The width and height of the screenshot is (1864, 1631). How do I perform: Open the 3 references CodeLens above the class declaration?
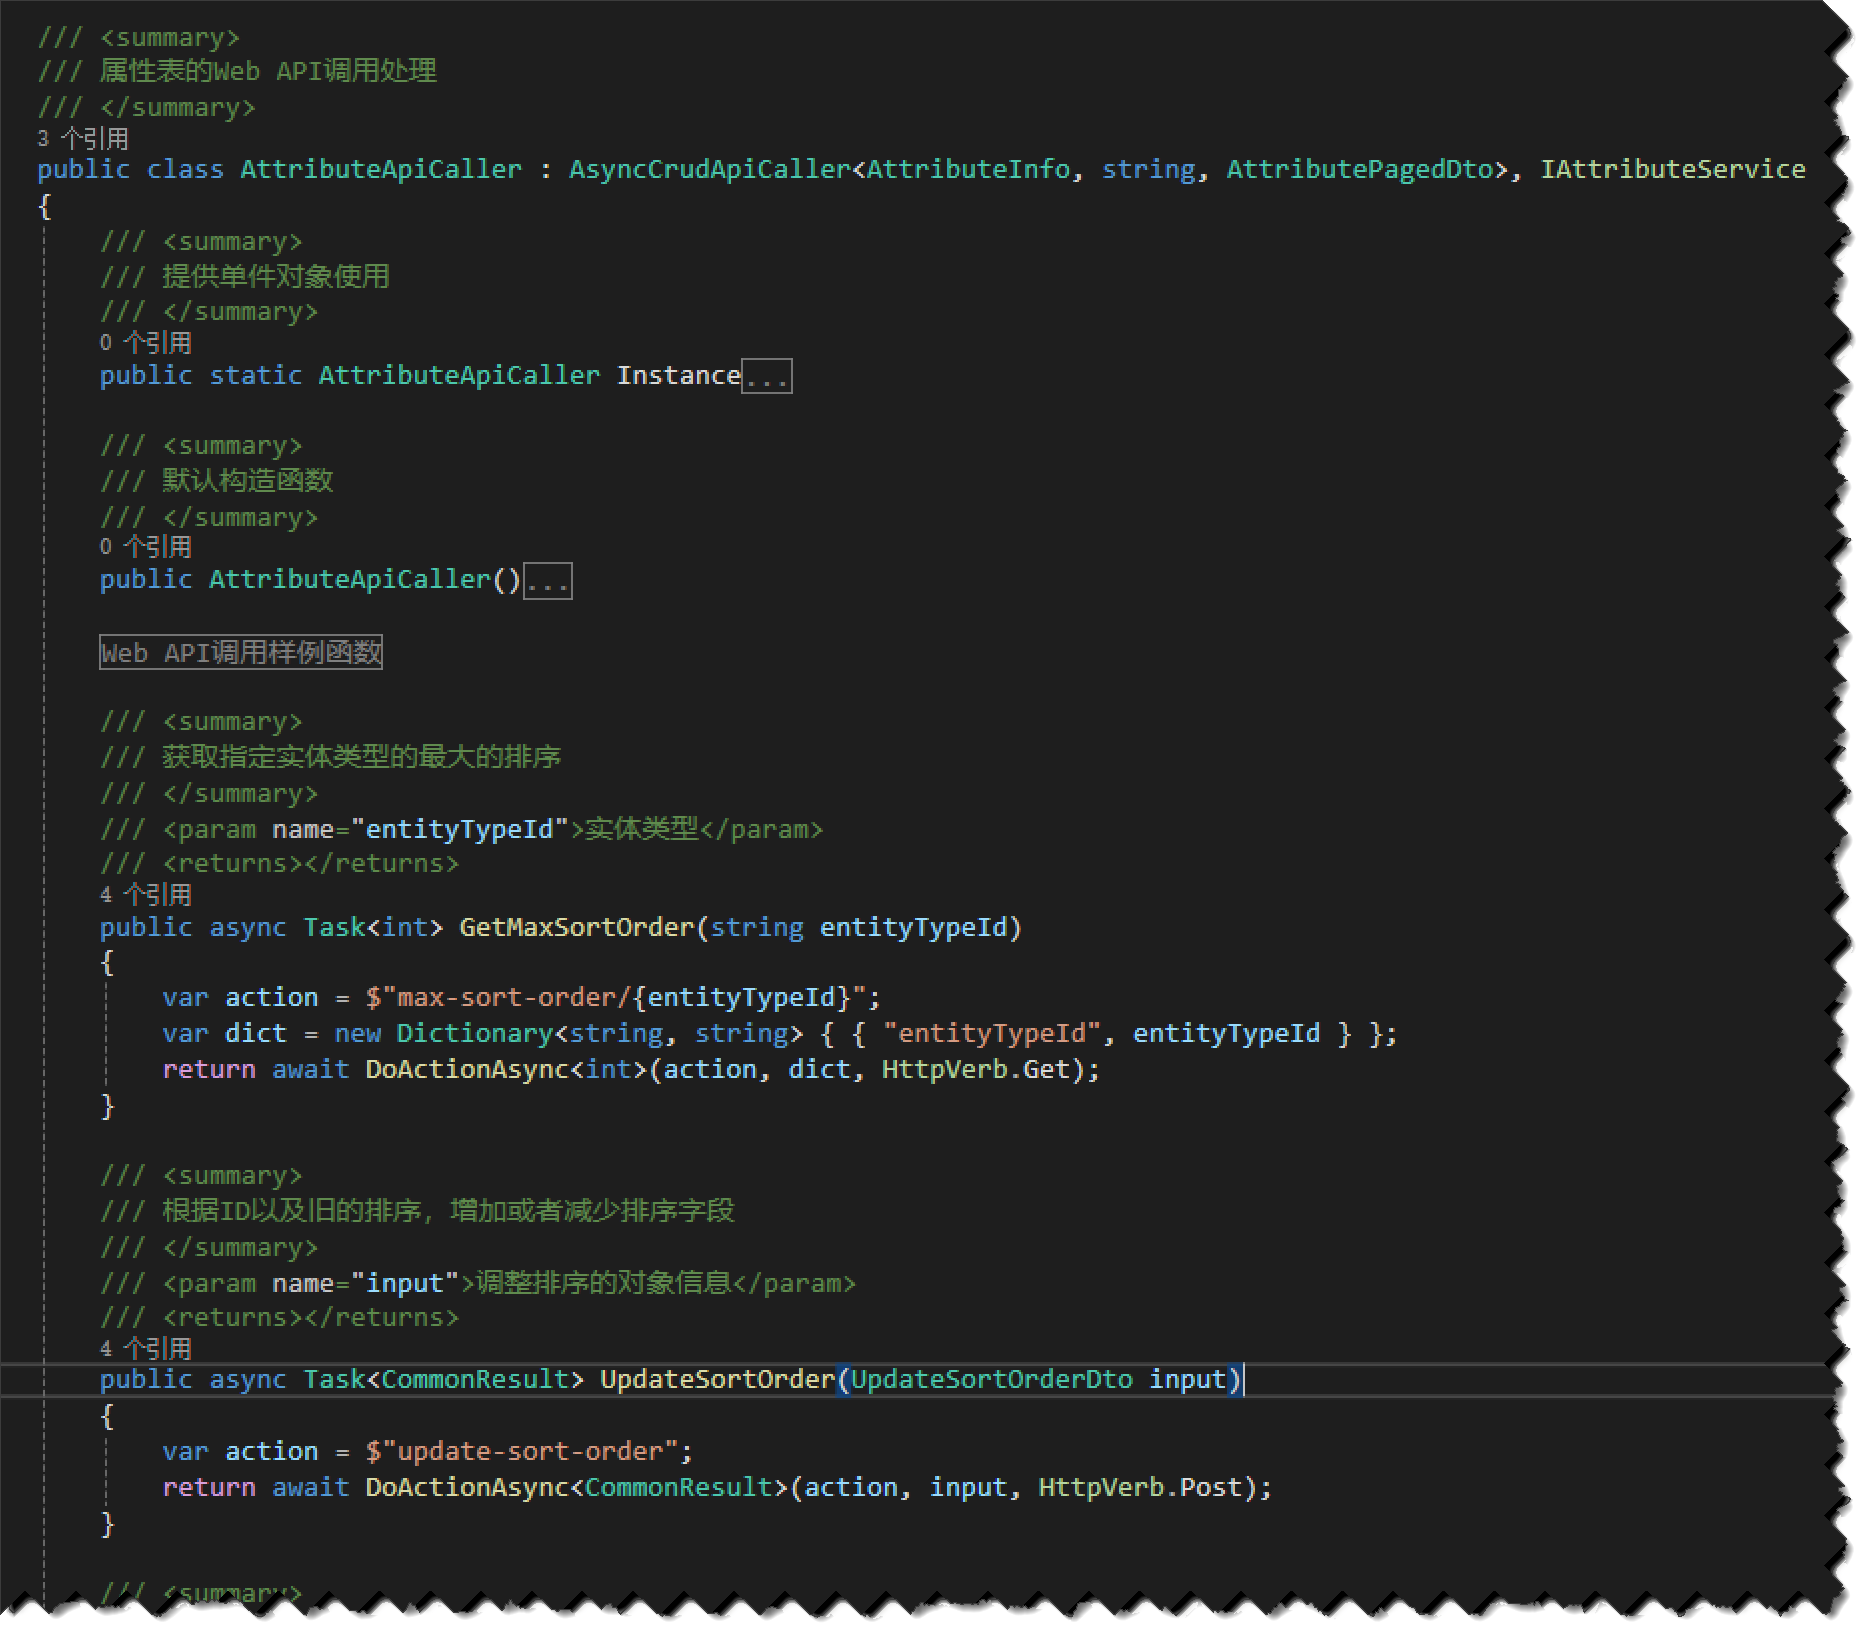(83, 139)
